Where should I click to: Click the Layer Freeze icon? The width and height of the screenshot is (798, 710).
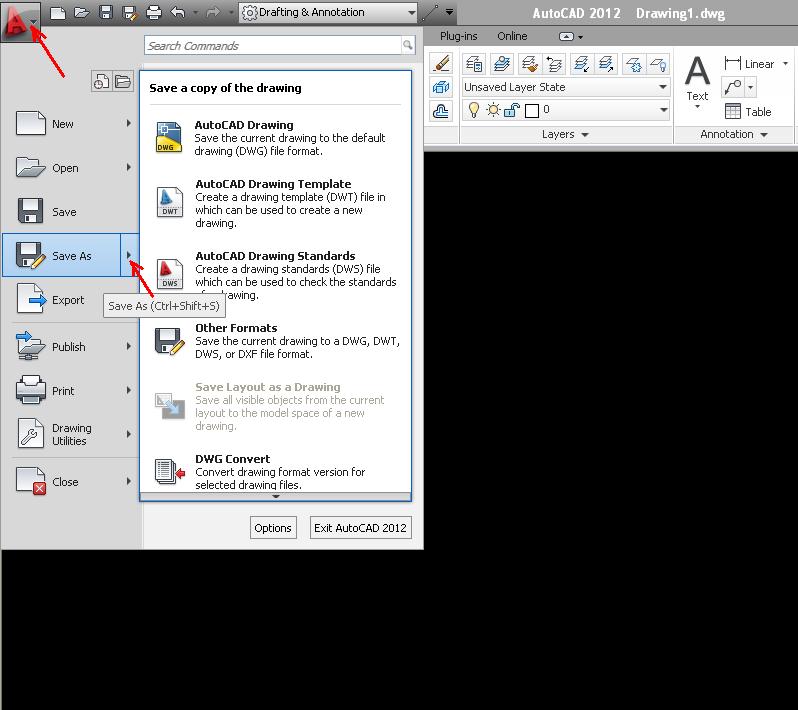[x=634, y=64]
